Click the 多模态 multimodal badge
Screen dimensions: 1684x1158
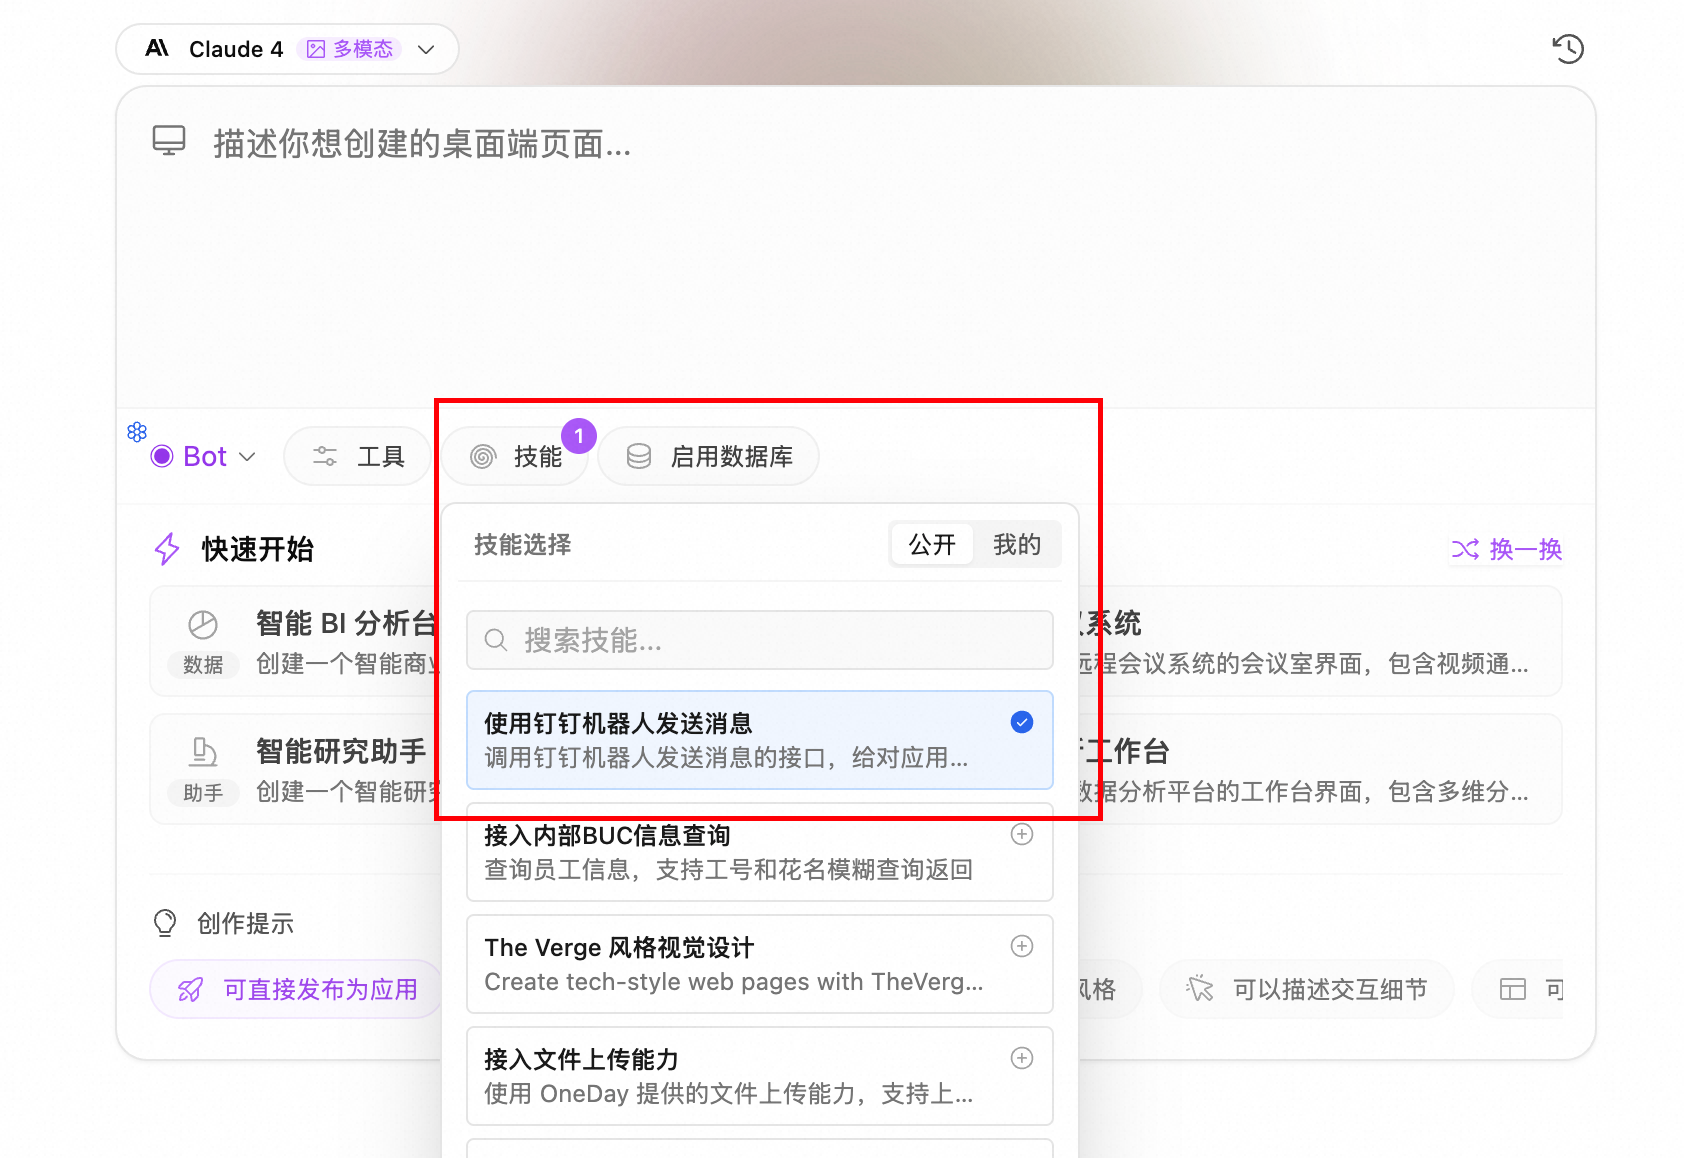[350, 49]
